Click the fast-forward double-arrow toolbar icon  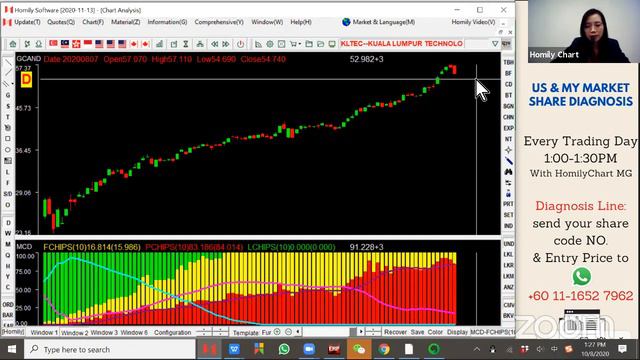pos(226,44)
